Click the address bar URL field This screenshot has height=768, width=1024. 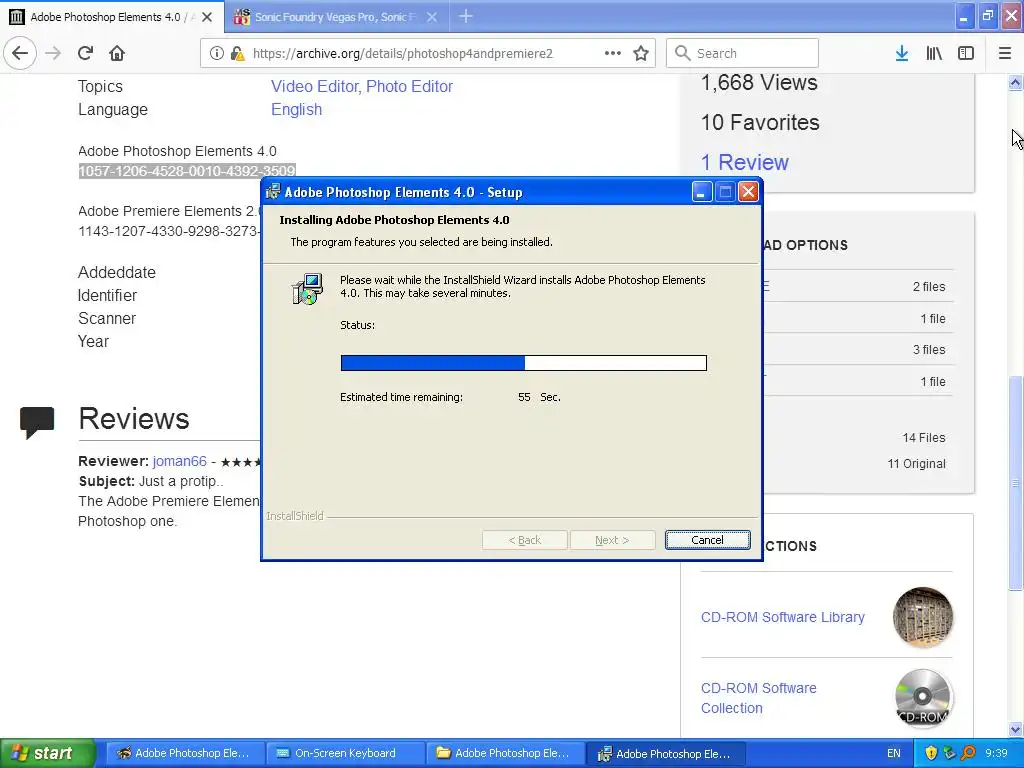point(402,54)
